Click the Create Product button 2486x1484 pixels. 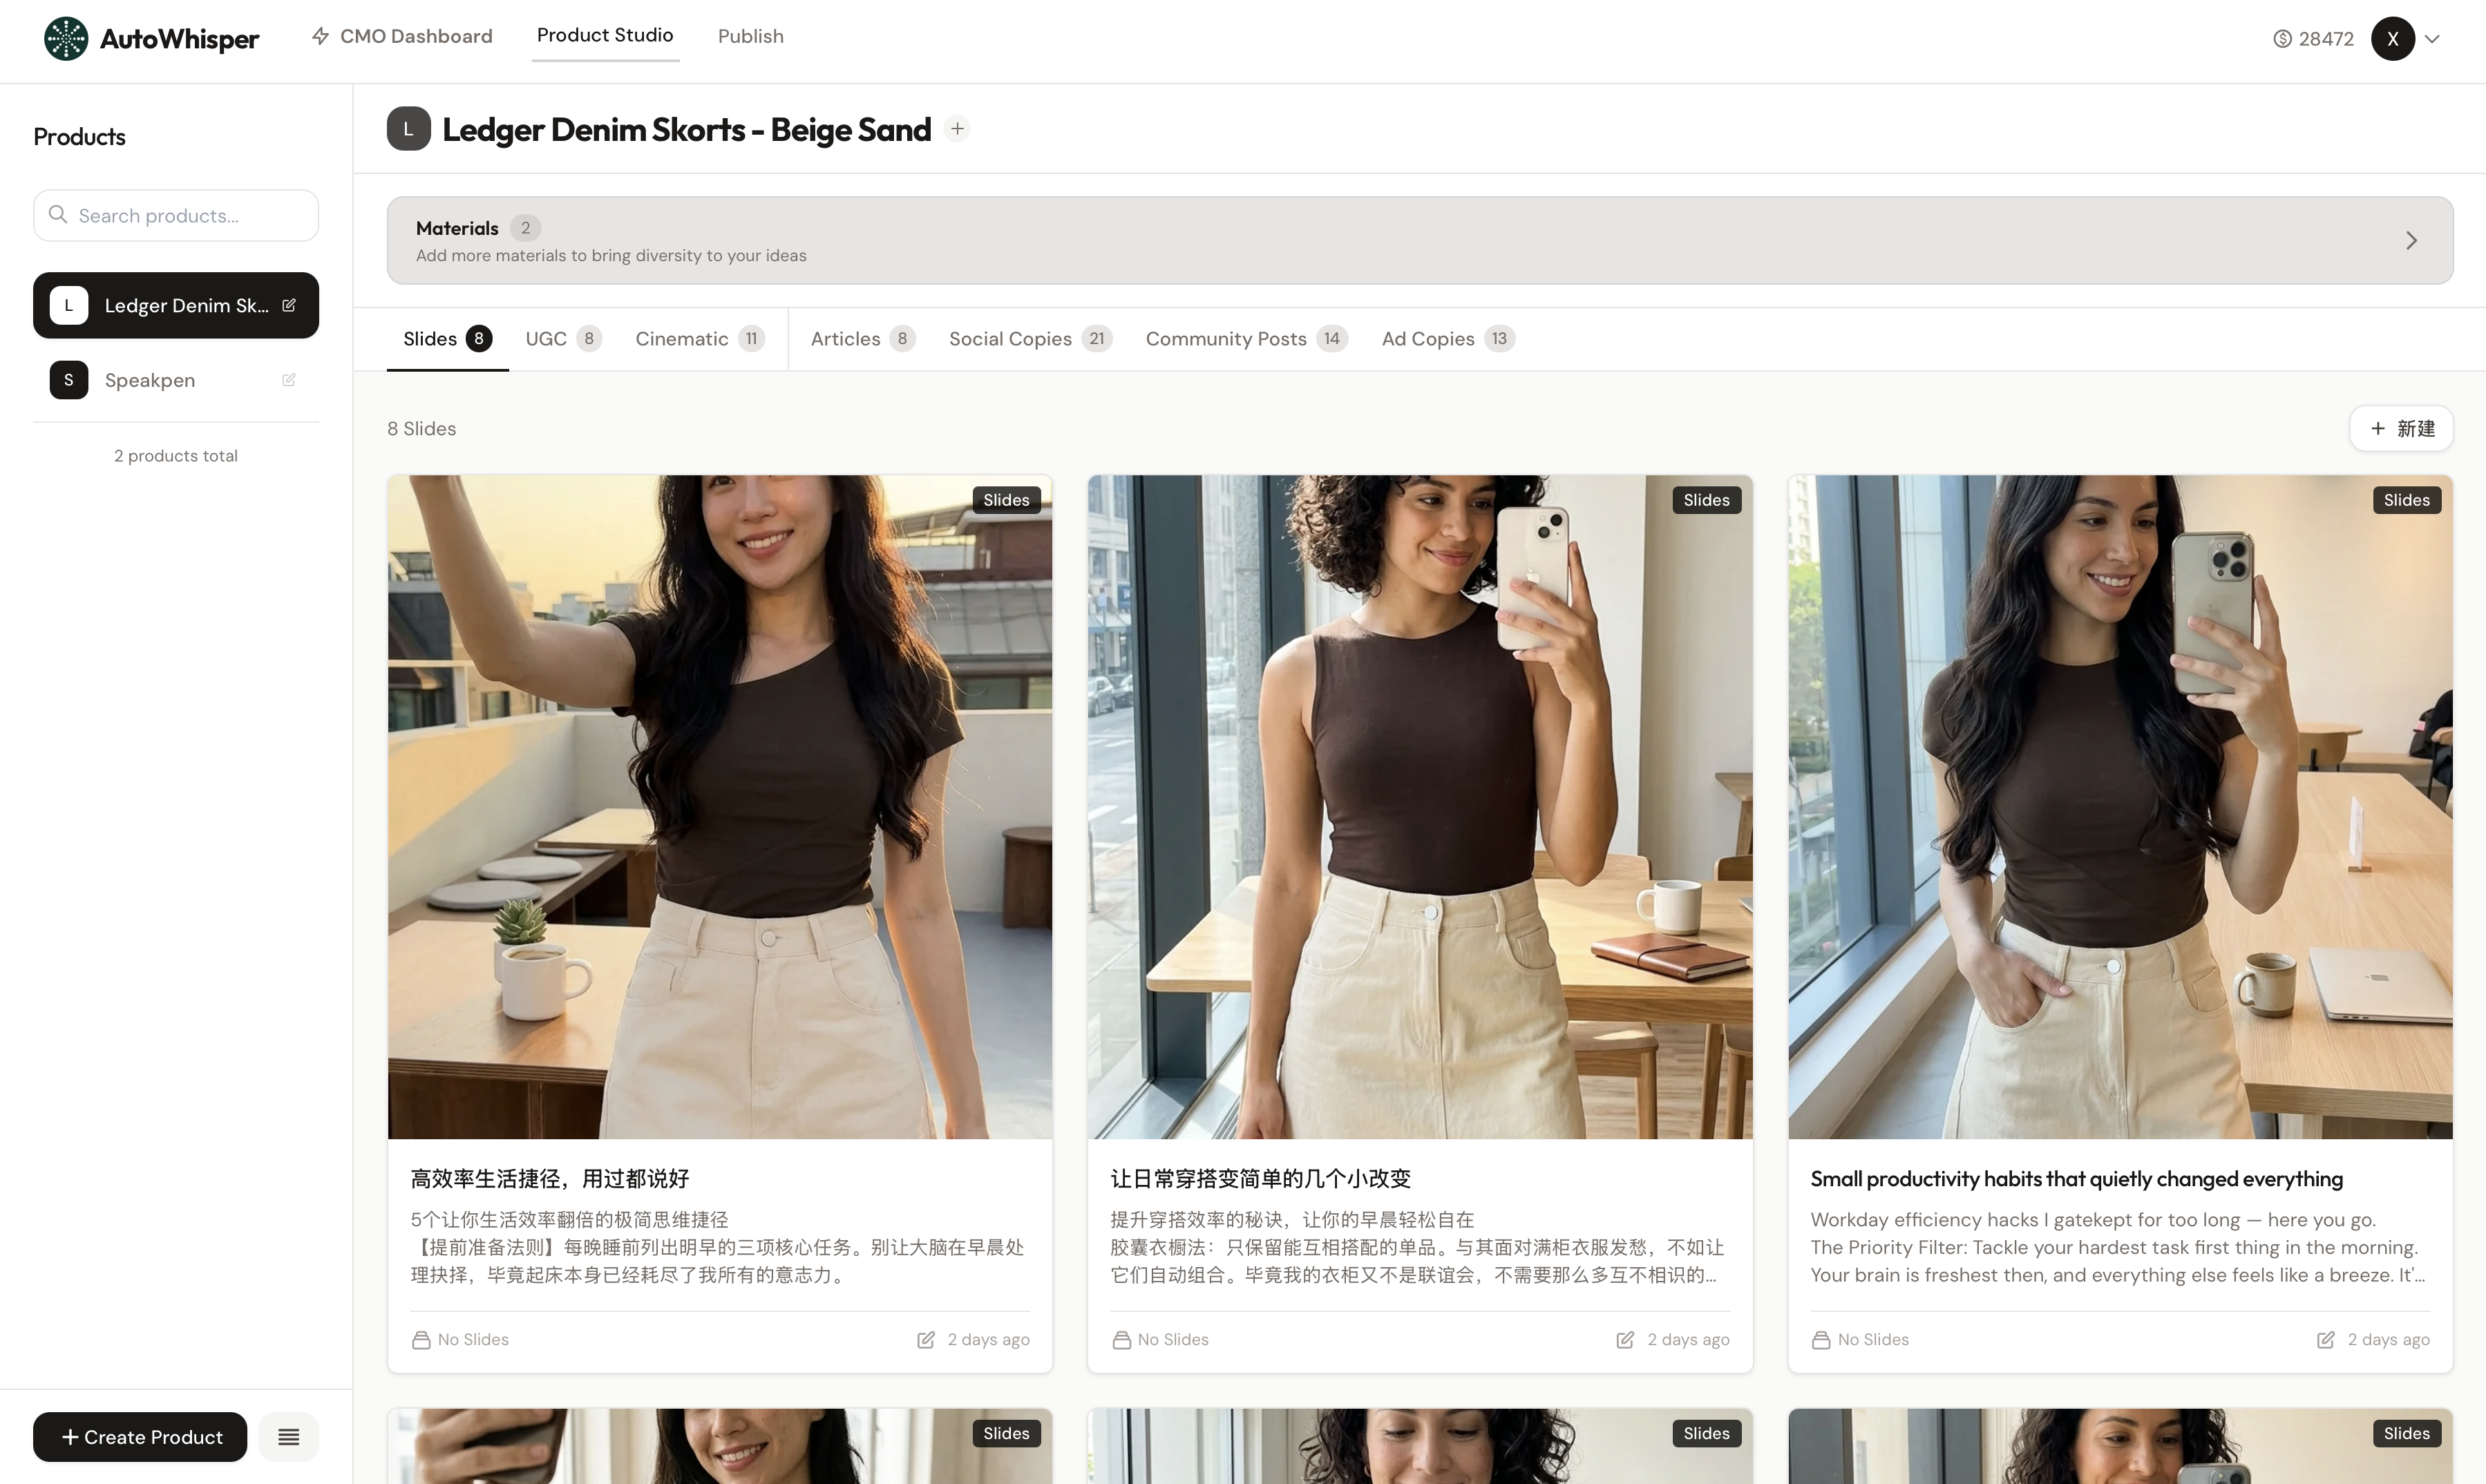[x=140, y=1437]
